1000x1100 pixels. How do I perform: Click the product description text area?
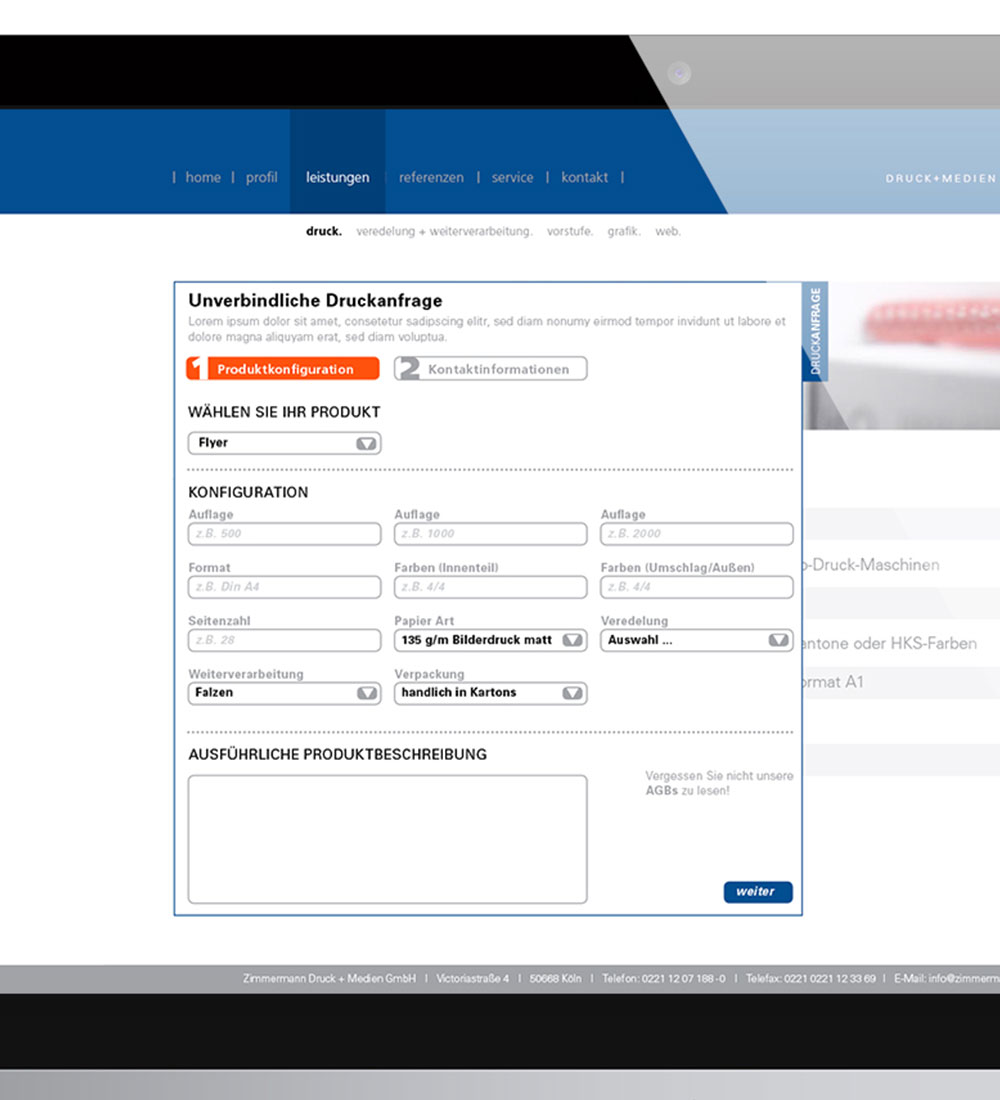(387, 839)
